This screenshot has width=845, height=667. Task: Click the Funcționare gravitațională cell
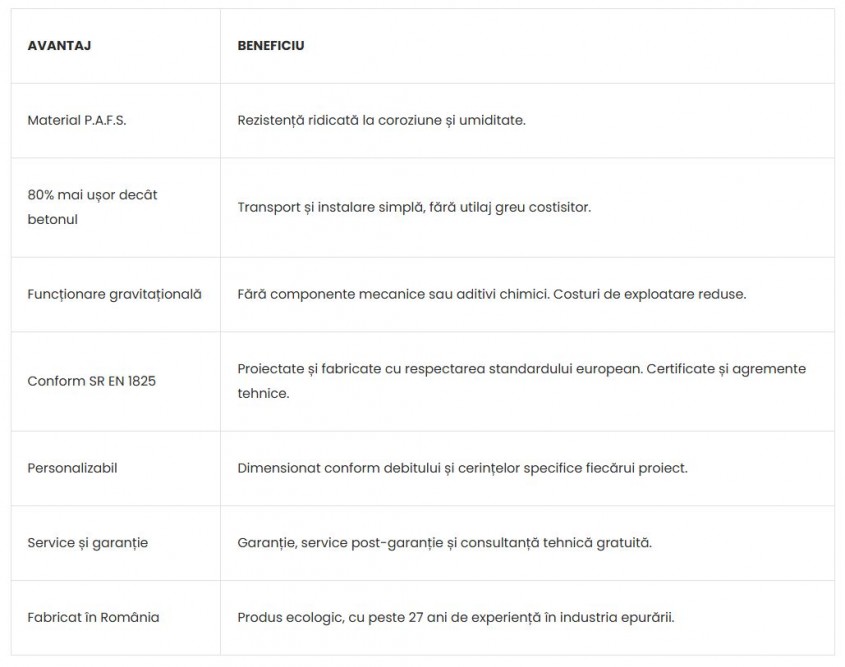pos(114,295)
